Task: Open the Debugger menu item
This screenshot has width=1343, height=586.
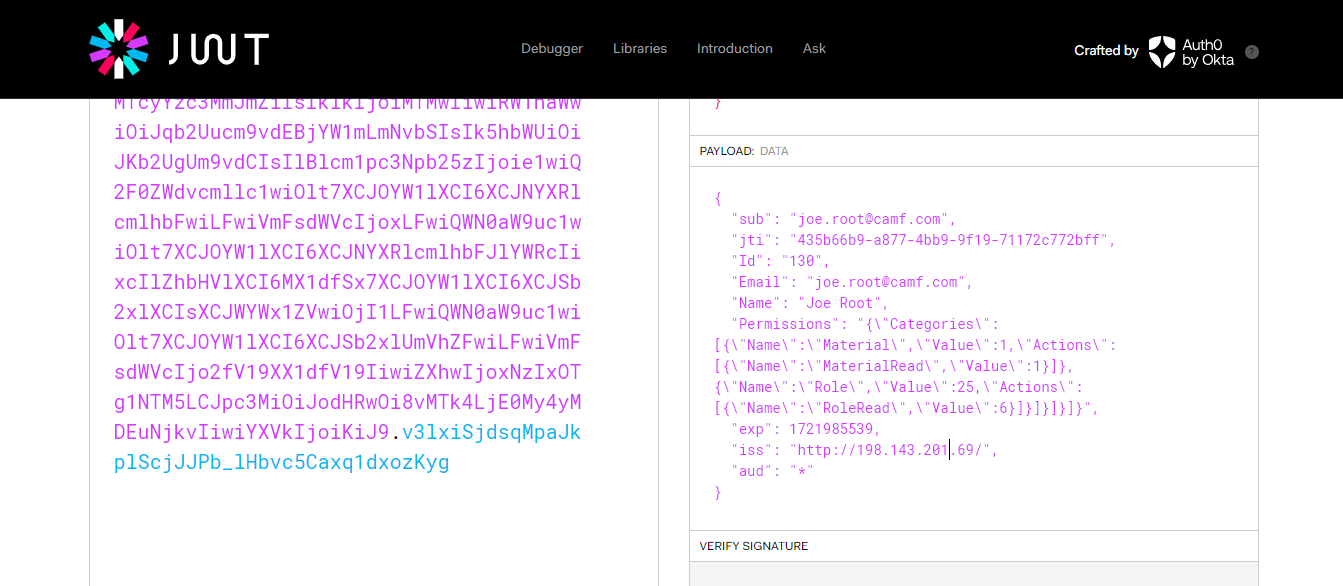Action: pyautogui.click(x=552, y=49)
